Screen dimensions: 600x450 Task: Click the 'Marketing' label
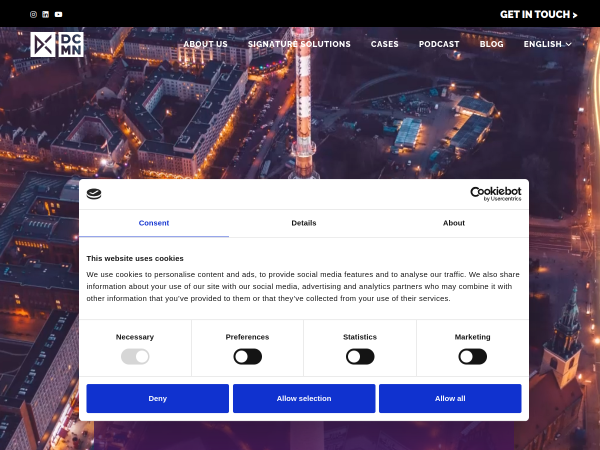pos(472,337)
